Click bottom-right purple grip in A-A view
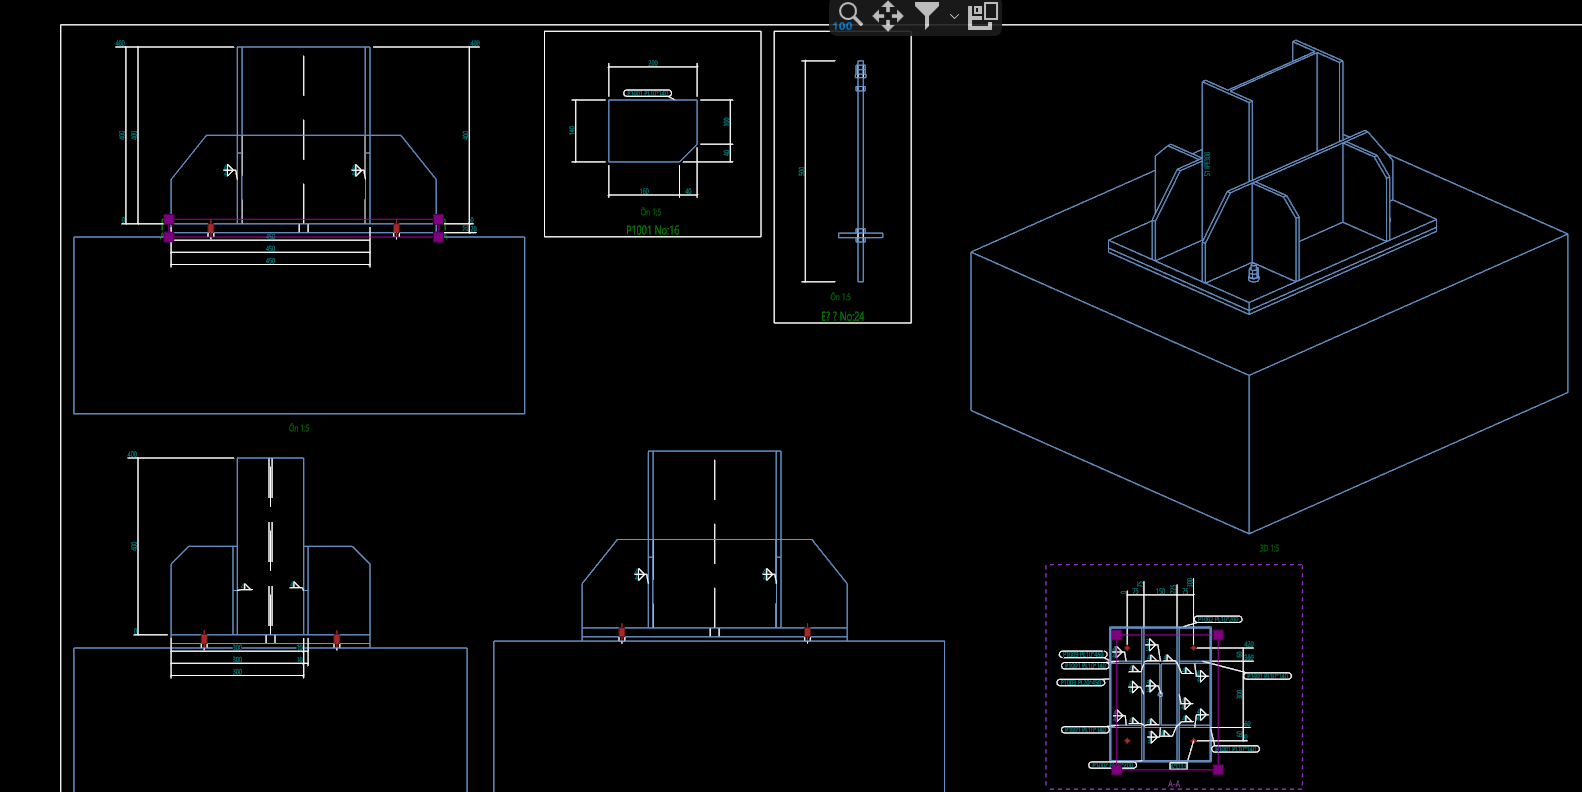Viewport: 1582px width, 792px height. coord(1218,769)
